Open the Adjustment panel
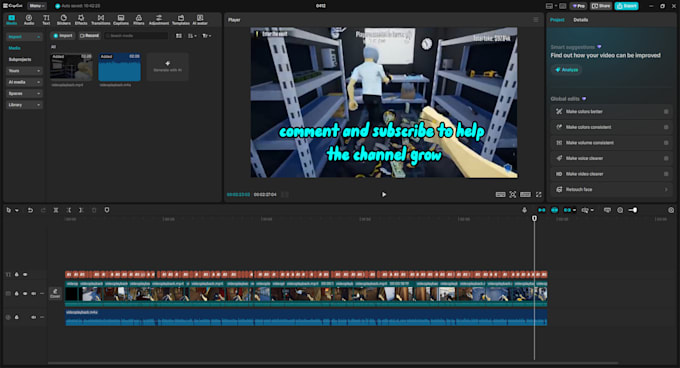The width and height of the screenshot is (680, 368). coord(159,20)
